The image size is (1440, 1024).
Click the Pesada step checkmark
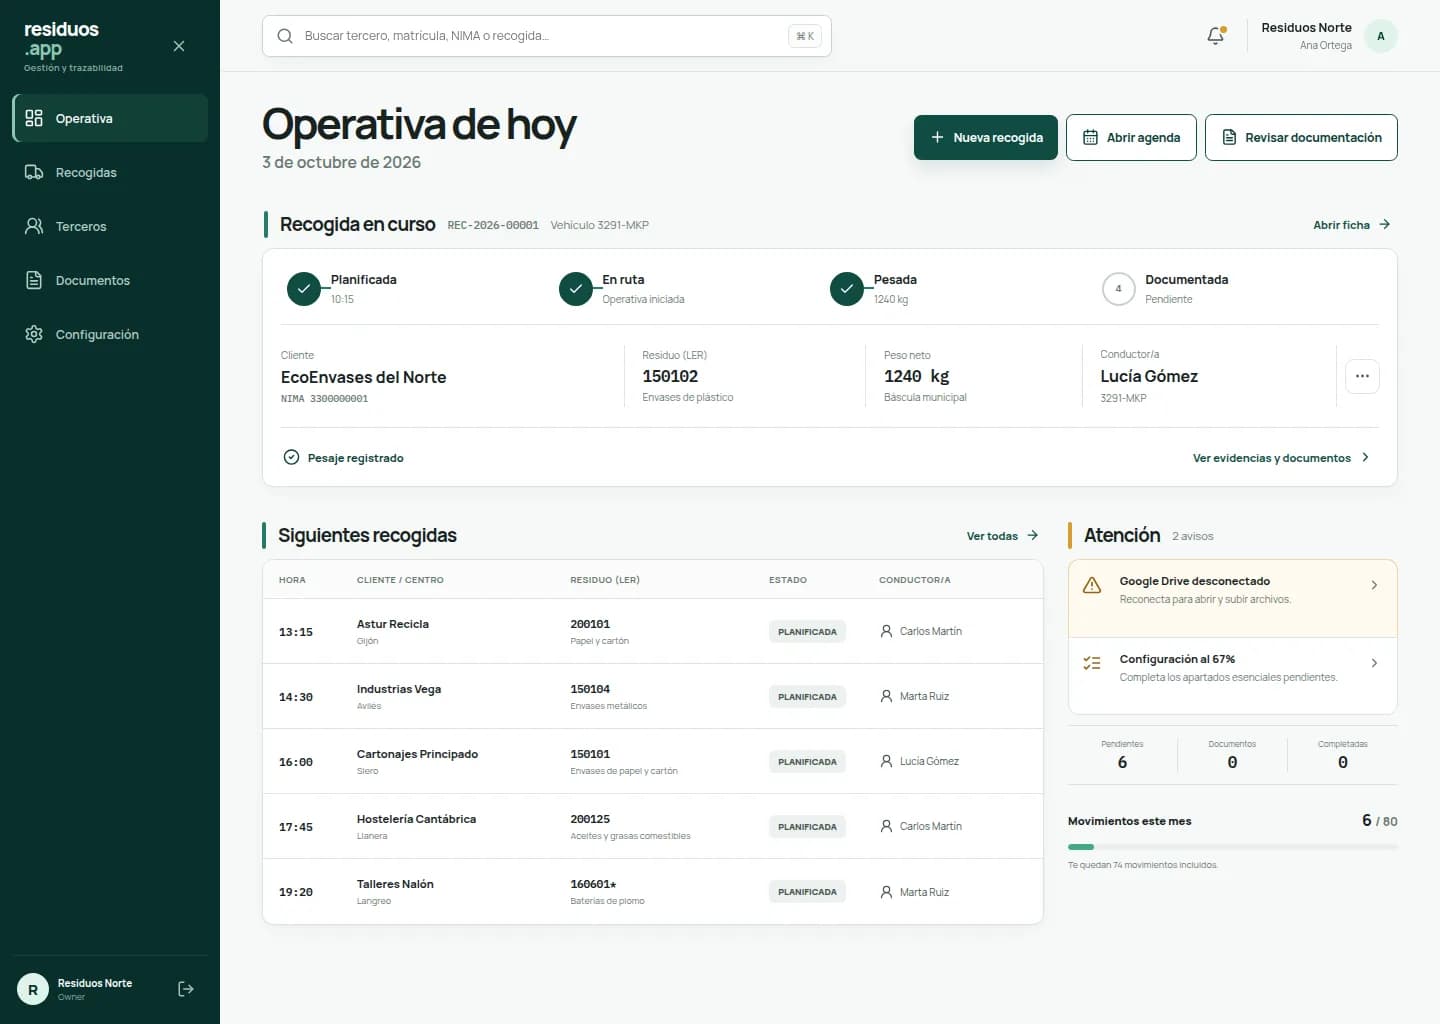click(x=847, y=289)
